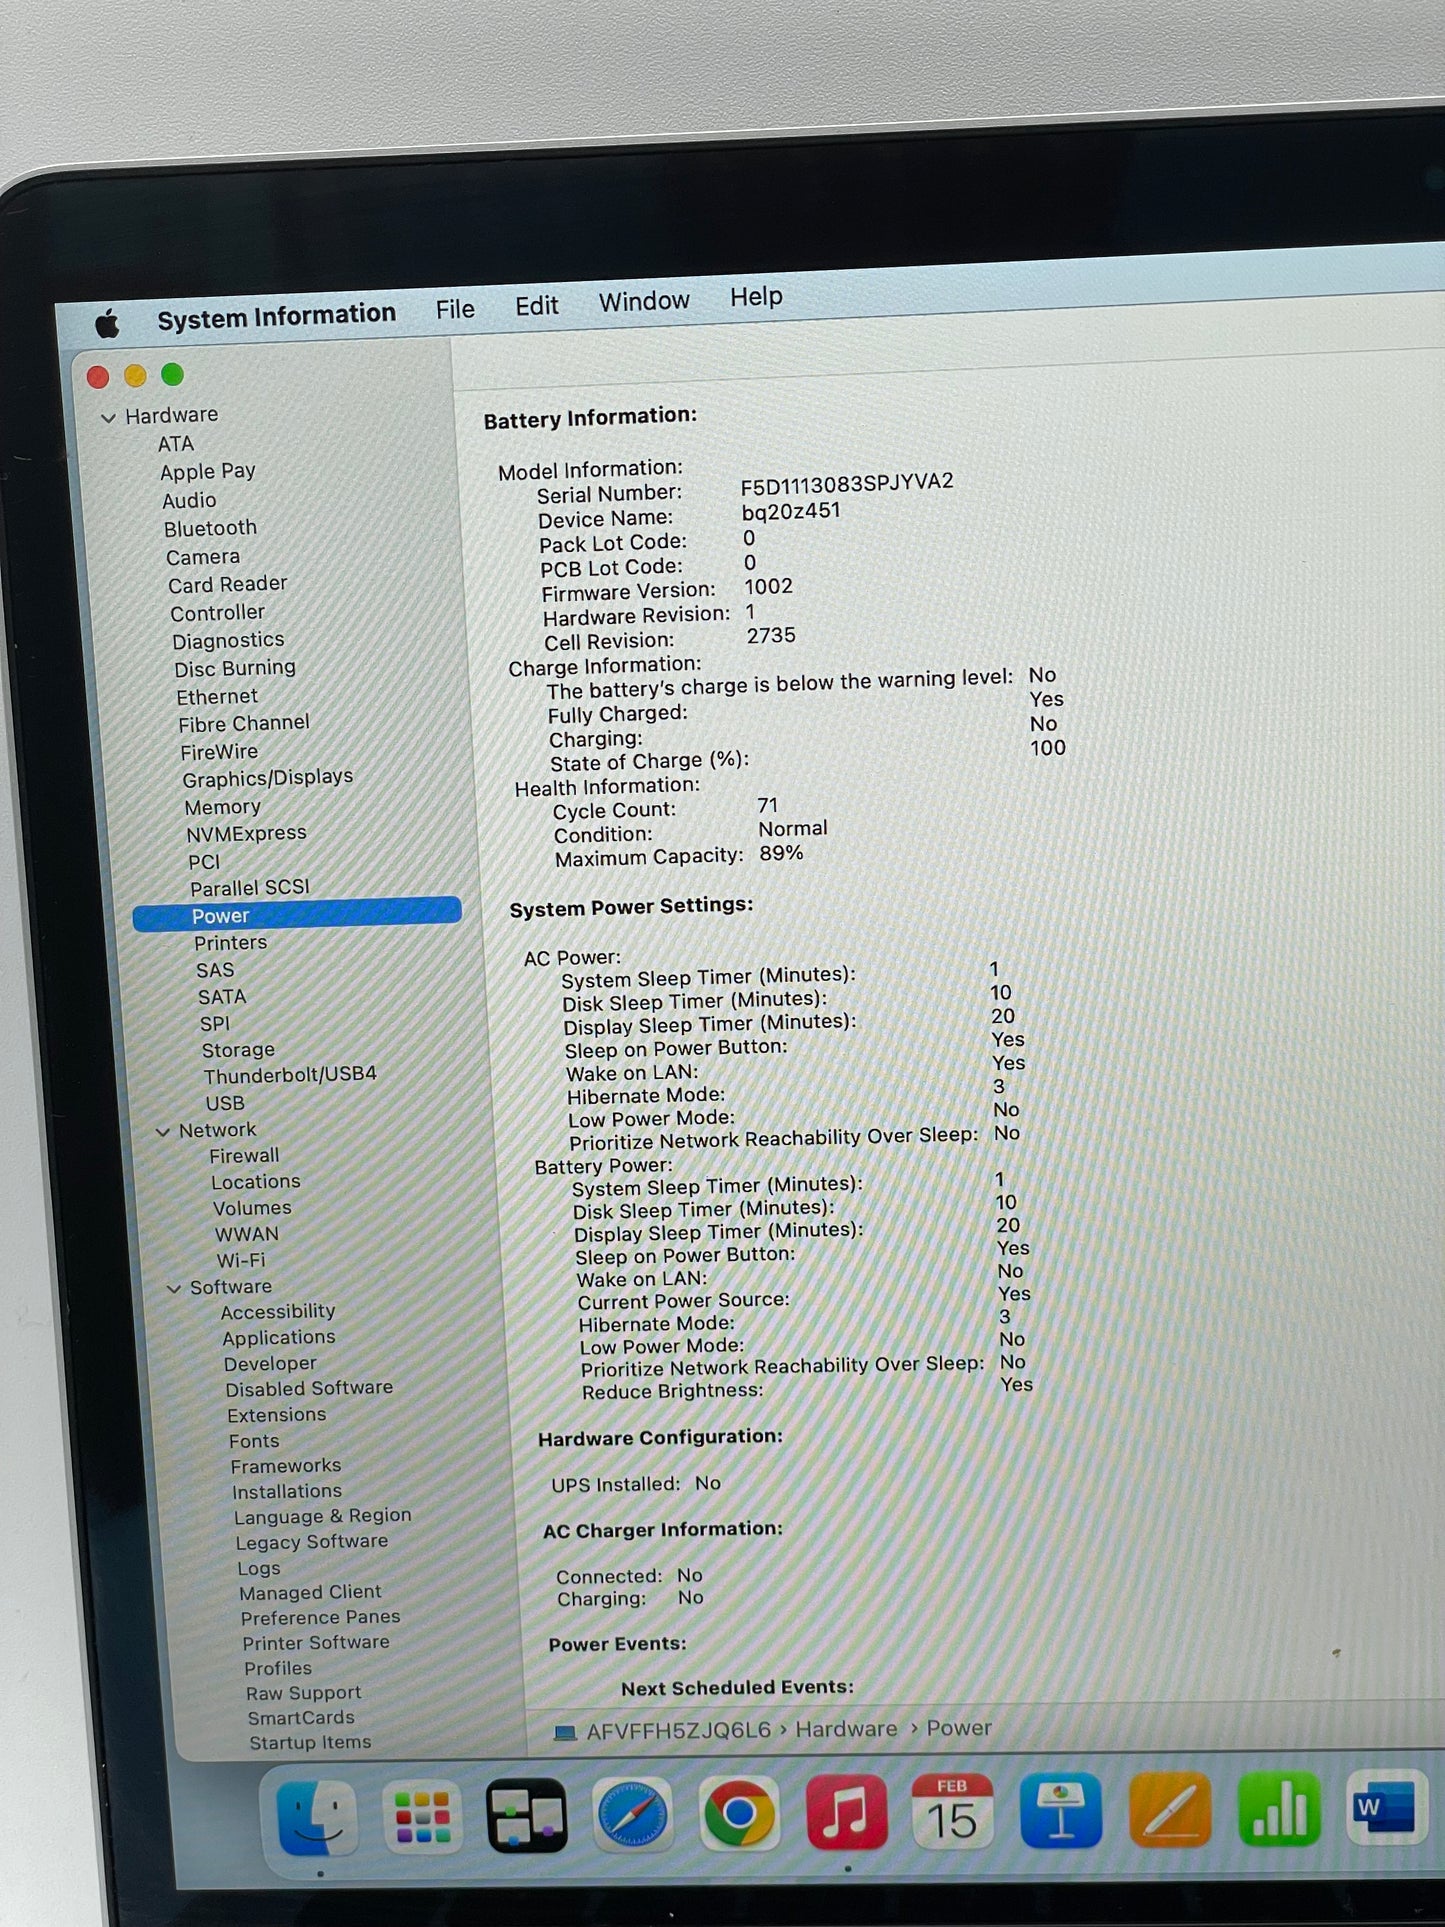Open the Help menu

[x=756, y=297]
